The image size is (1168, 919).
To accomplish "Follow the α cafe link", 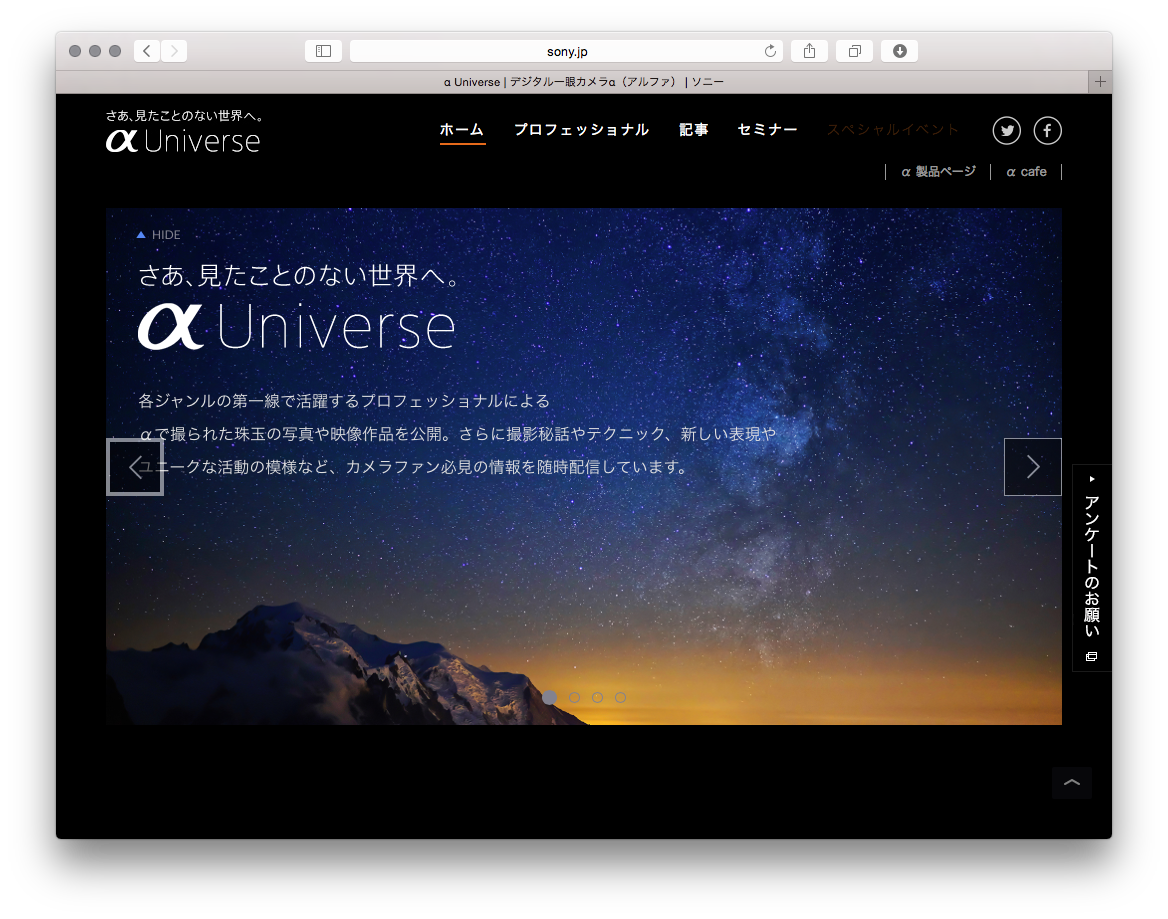I will tap(1026, 172).
